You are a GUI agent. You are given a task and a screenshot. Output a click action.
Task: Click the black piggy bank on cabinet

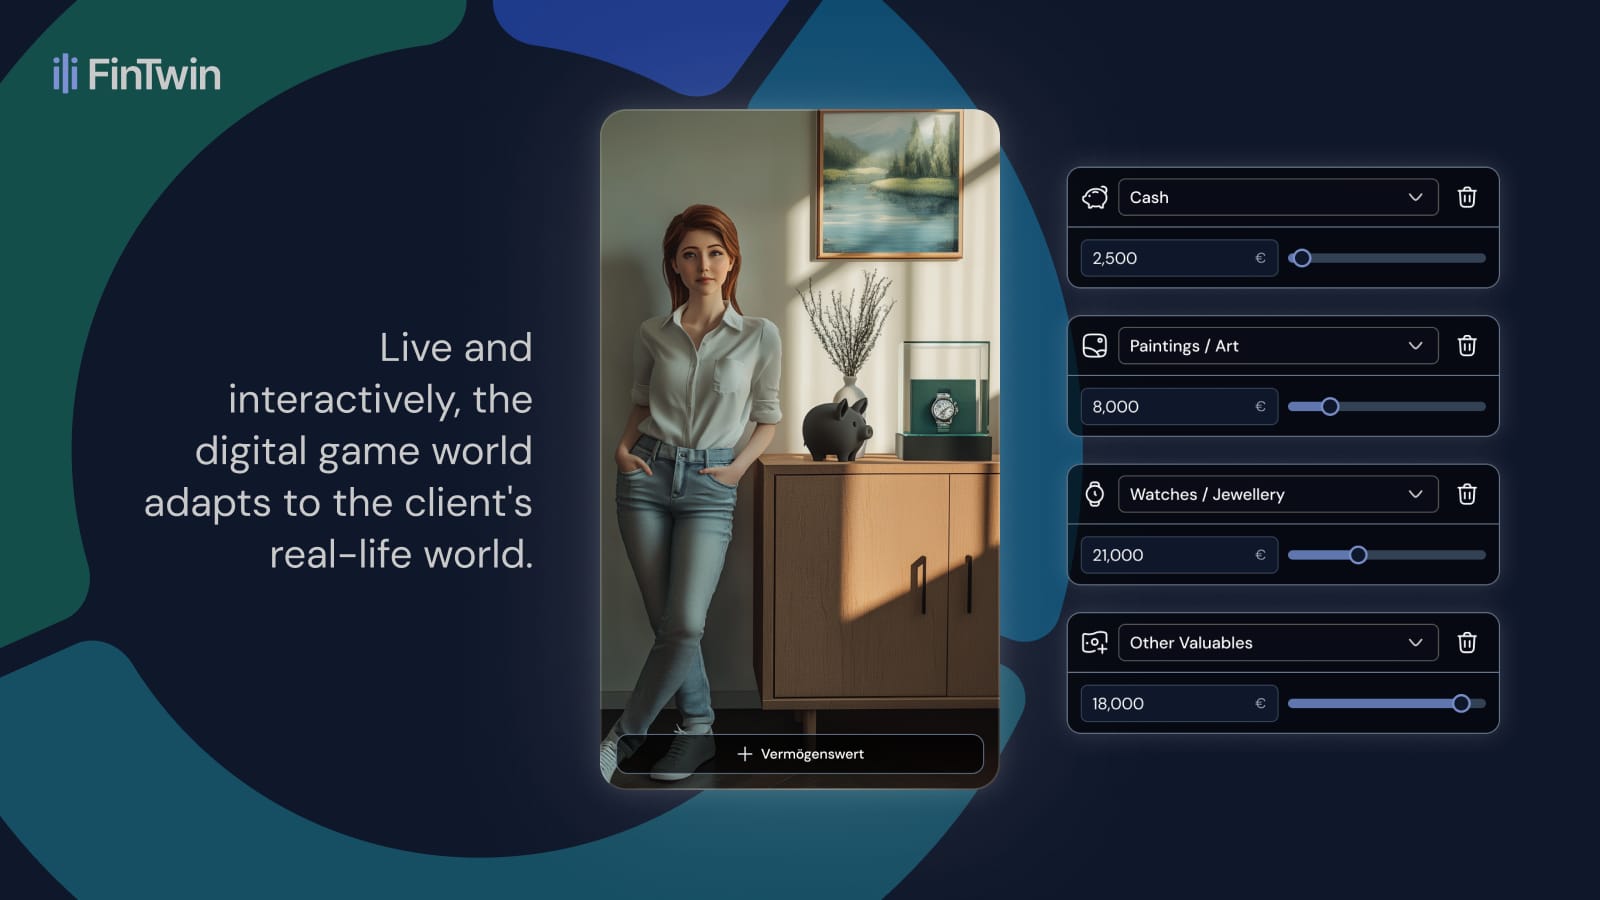pyautogui.click(x=838, y=428)
